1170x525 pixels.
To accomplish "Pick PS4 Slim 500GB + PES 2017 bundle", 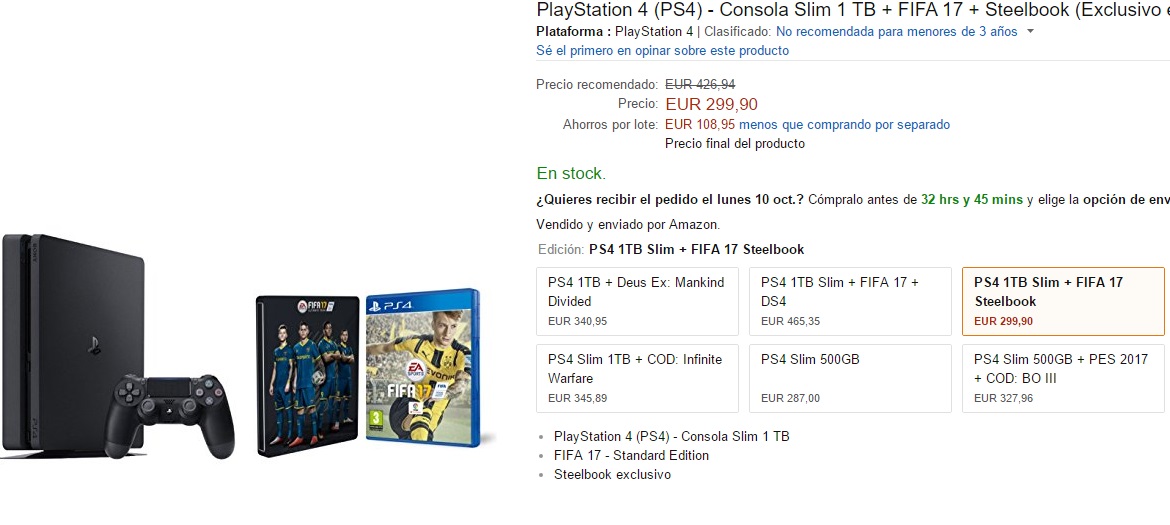I will coord(1063,378).
